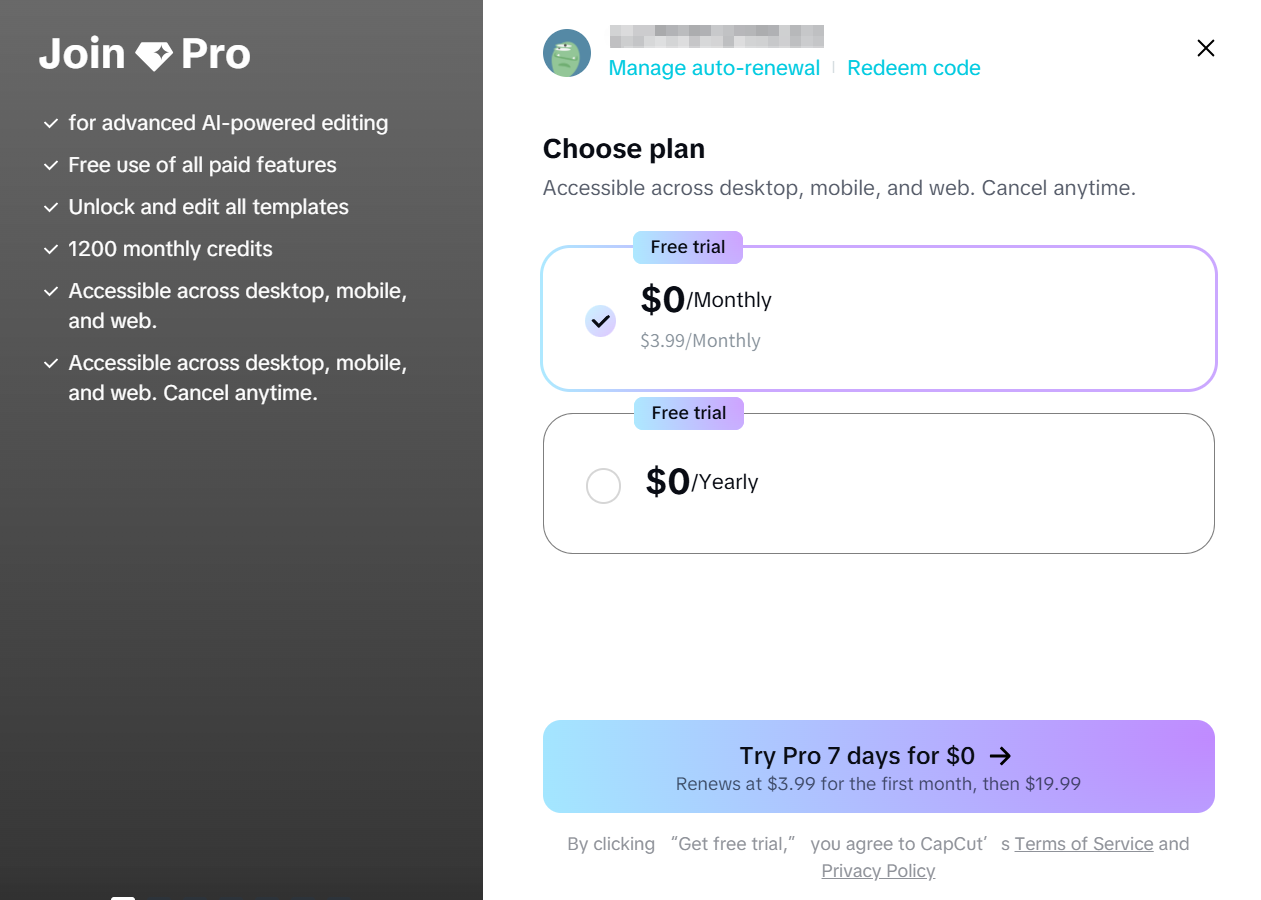Click the blurred account name area
Image resolution: width=1261 pixels, height=900 pixels.
(x=716, y=36)
